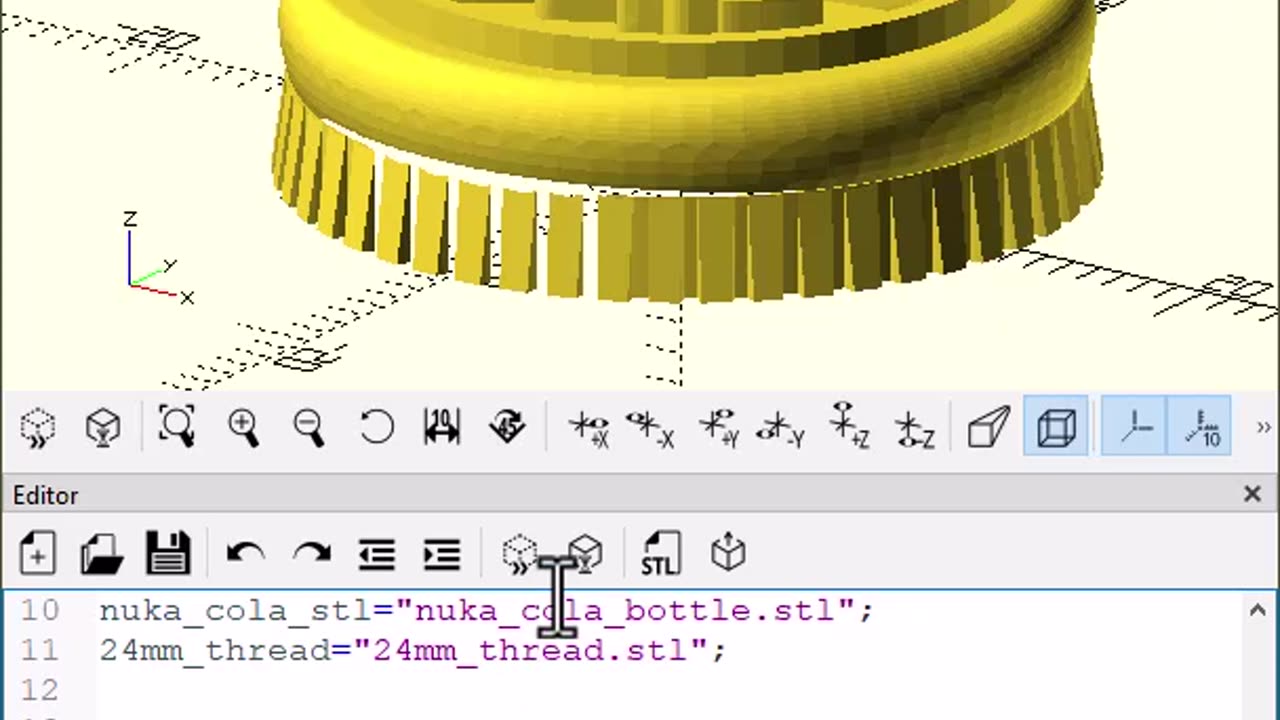
Task: Click line number 12 in gutter
Action: [40, 690]
